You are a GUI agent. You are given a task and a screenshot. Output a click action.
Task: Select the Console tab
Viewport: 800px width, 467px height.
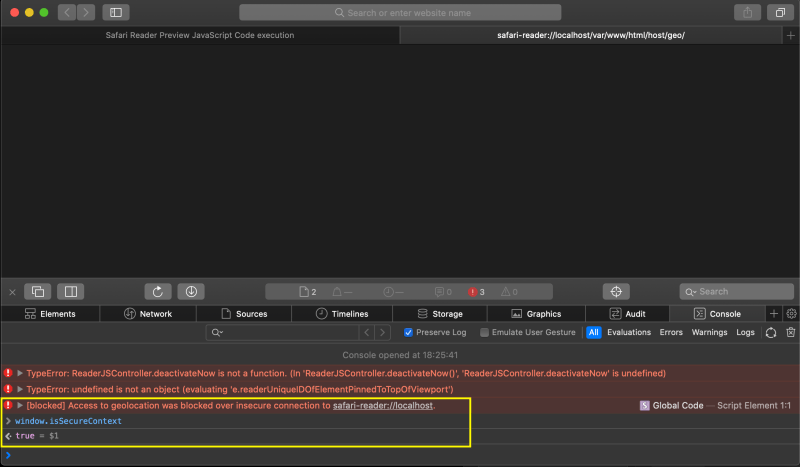point(717,314)
